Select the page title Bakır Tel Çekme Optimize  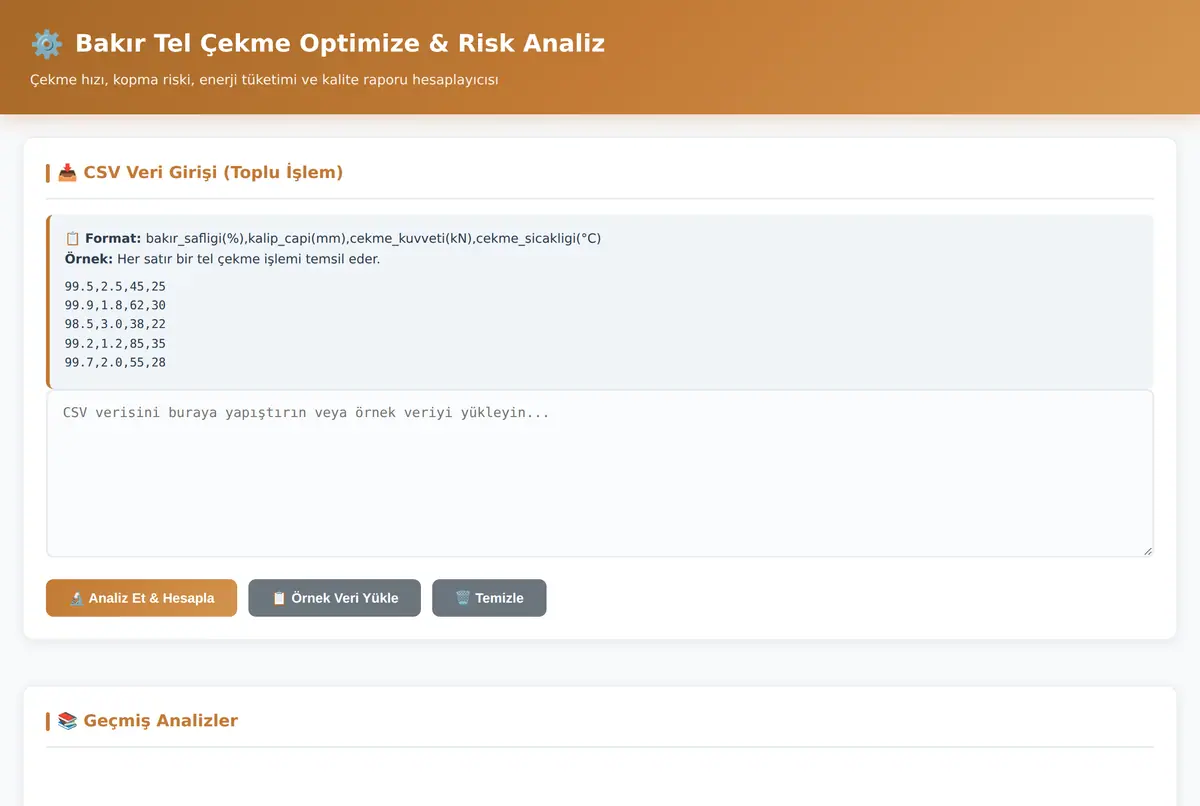[x=340, y=44]
